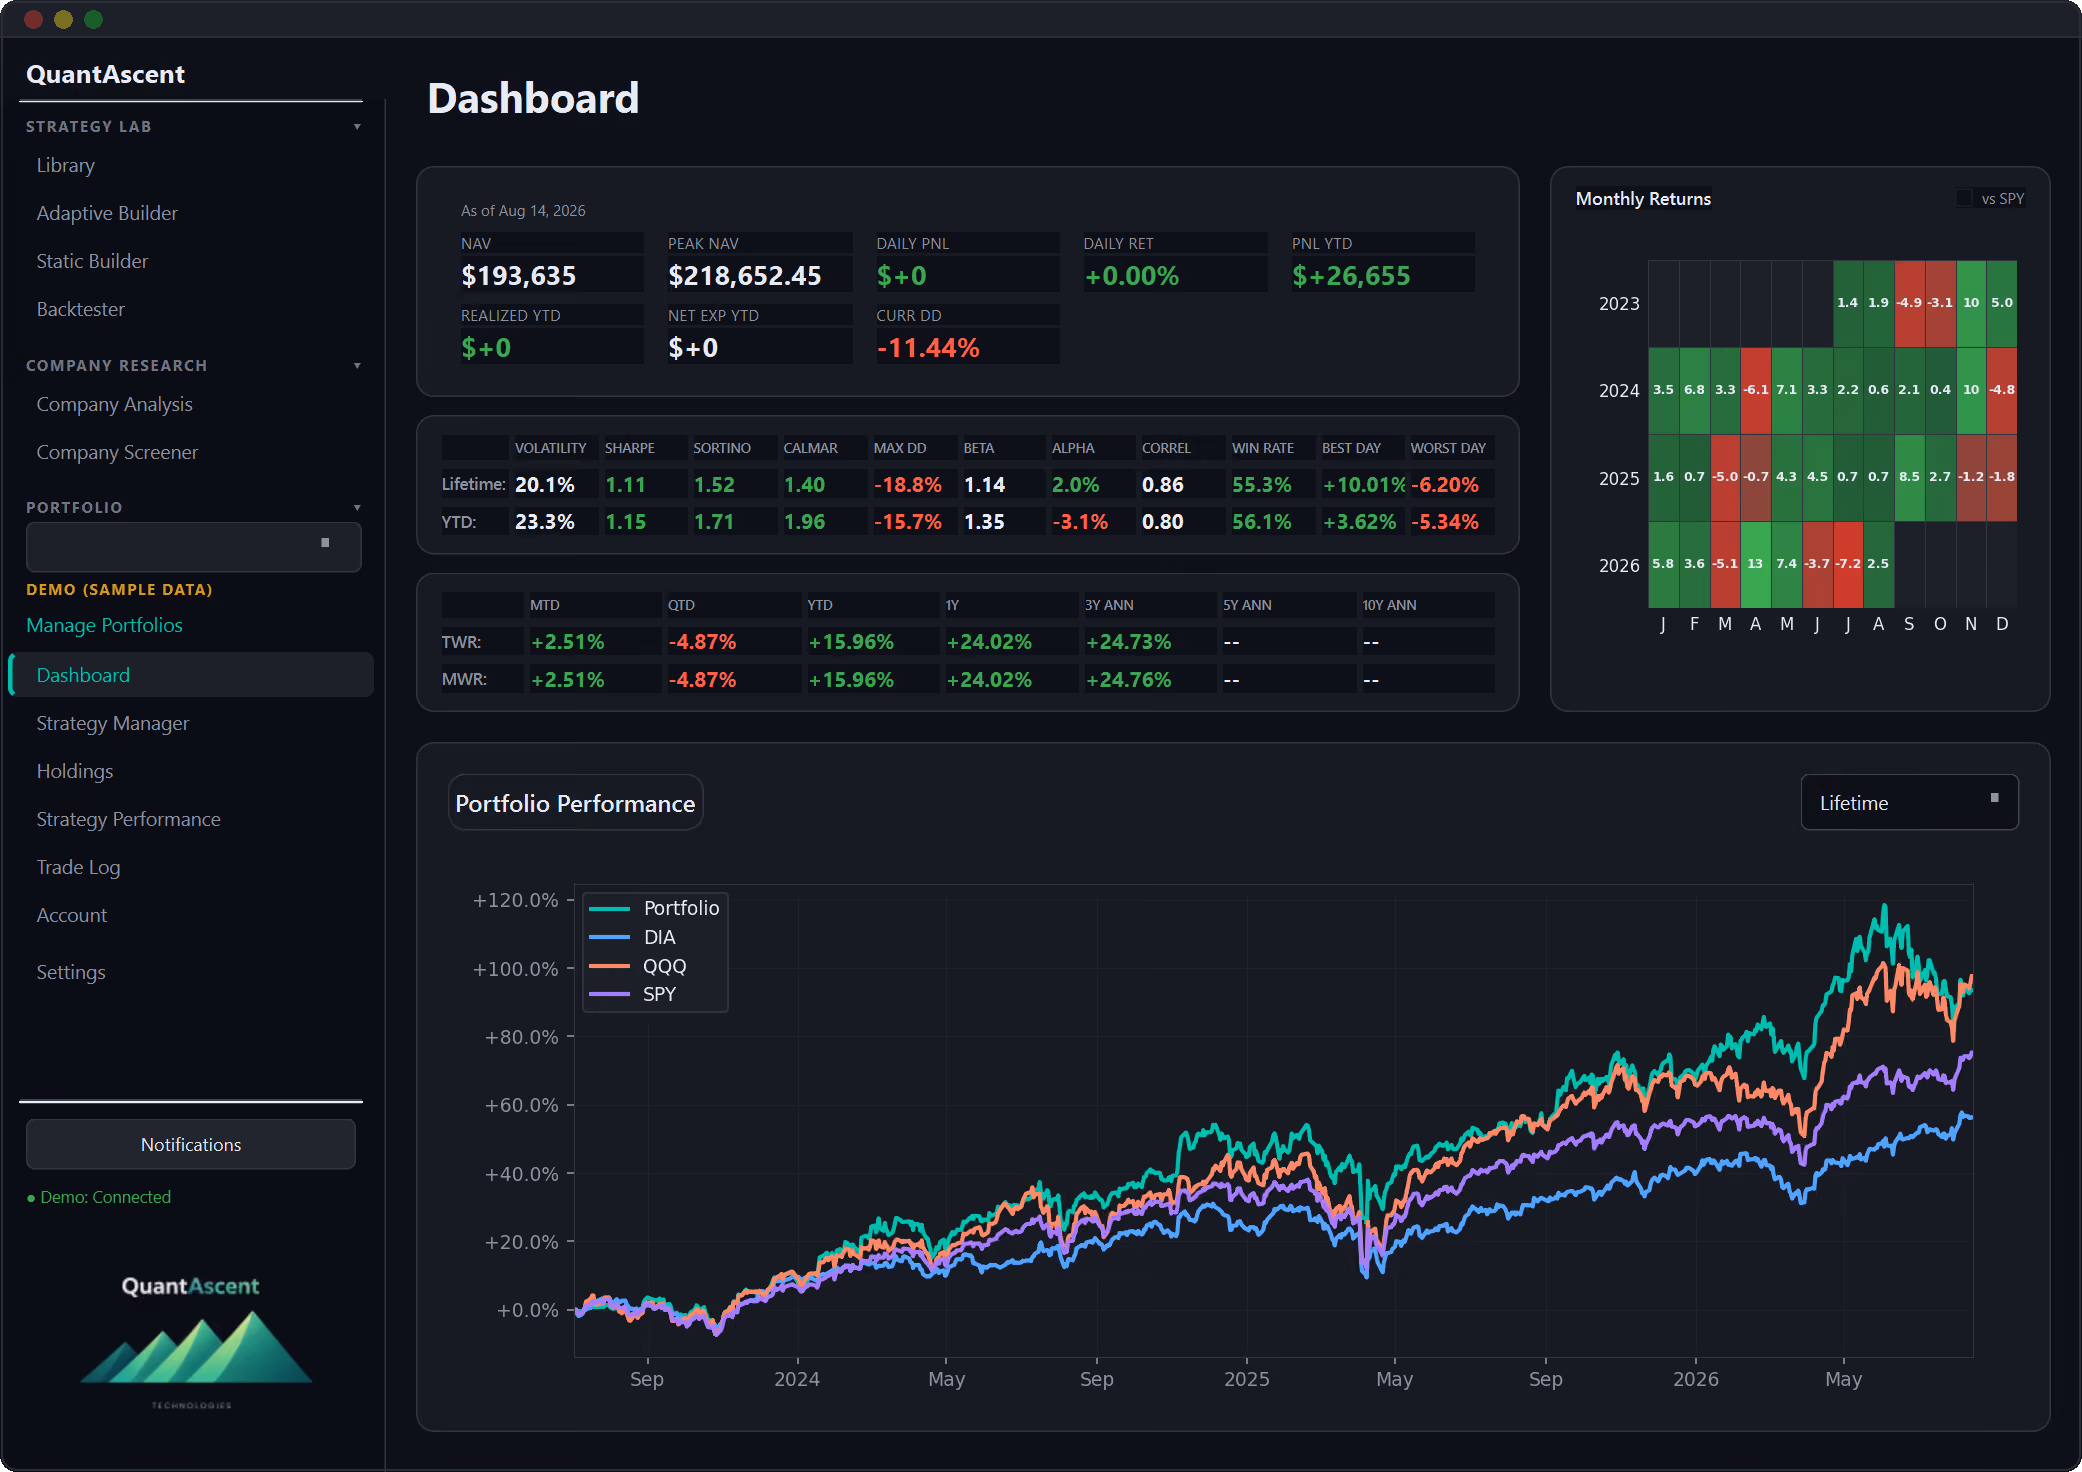Go to Adaptive Builder
The height and width of the screenshot is (1472, 2082).
107,213
